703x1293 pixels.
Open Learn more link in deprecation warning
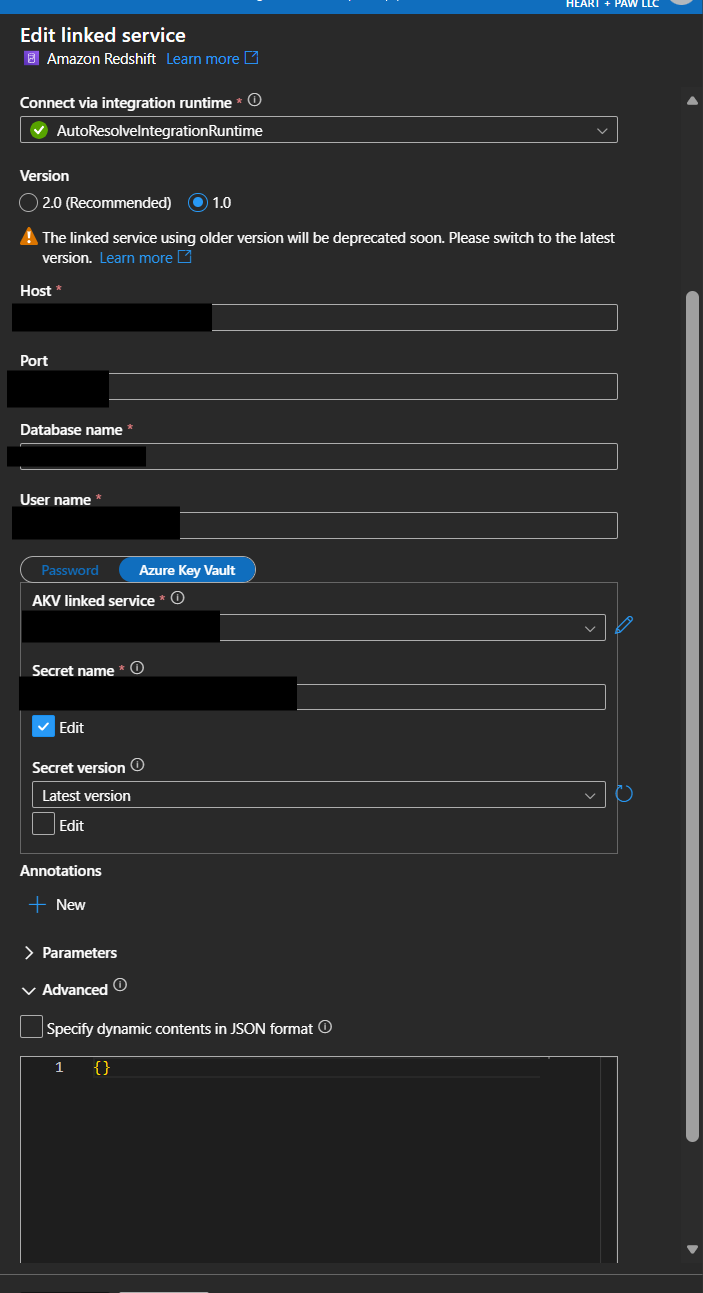tap(136, 258)
